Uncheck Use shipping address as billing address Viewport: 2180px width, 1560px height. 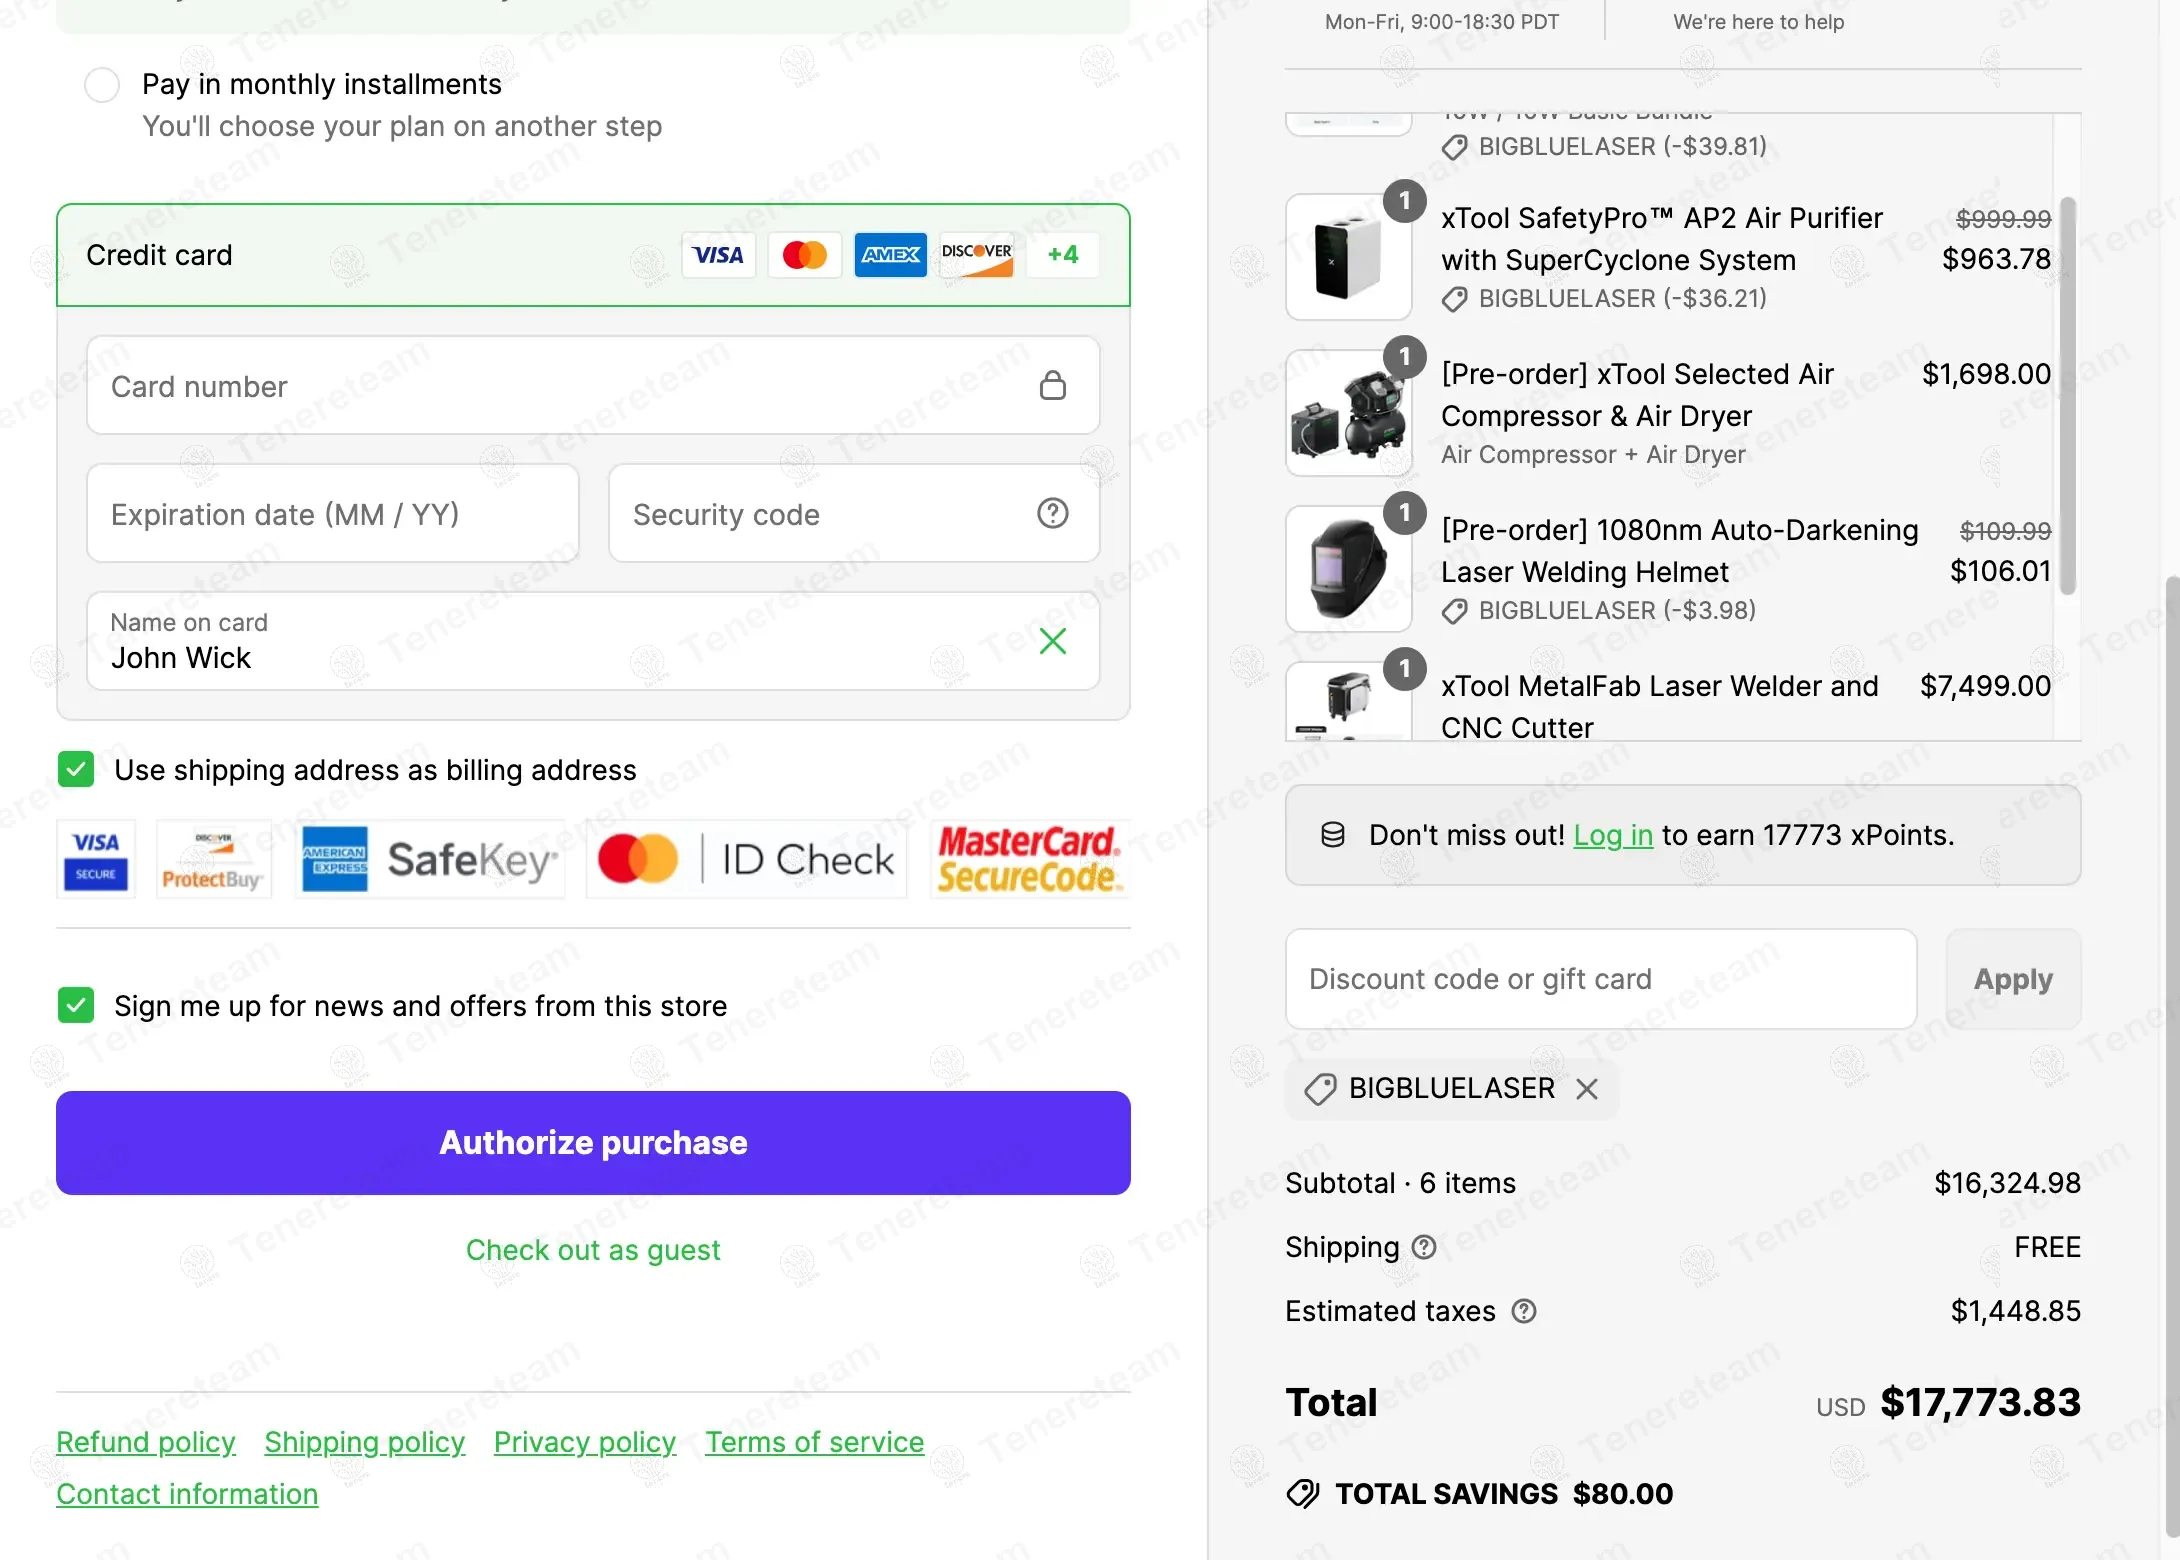click(76, 770)
